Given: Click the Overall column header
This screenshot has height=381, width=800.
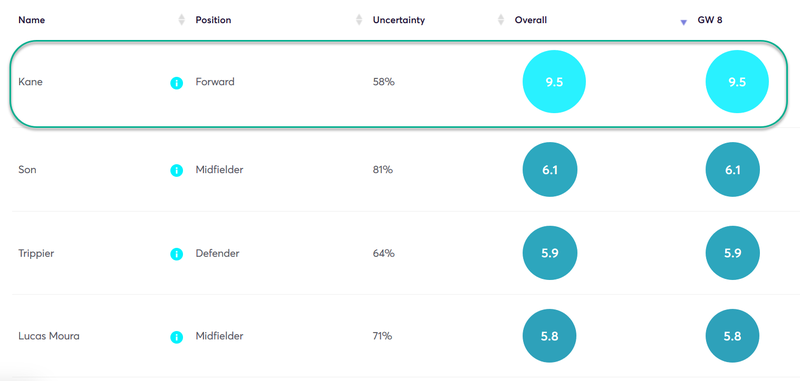Looking at the screenshot, I should 531,20.
